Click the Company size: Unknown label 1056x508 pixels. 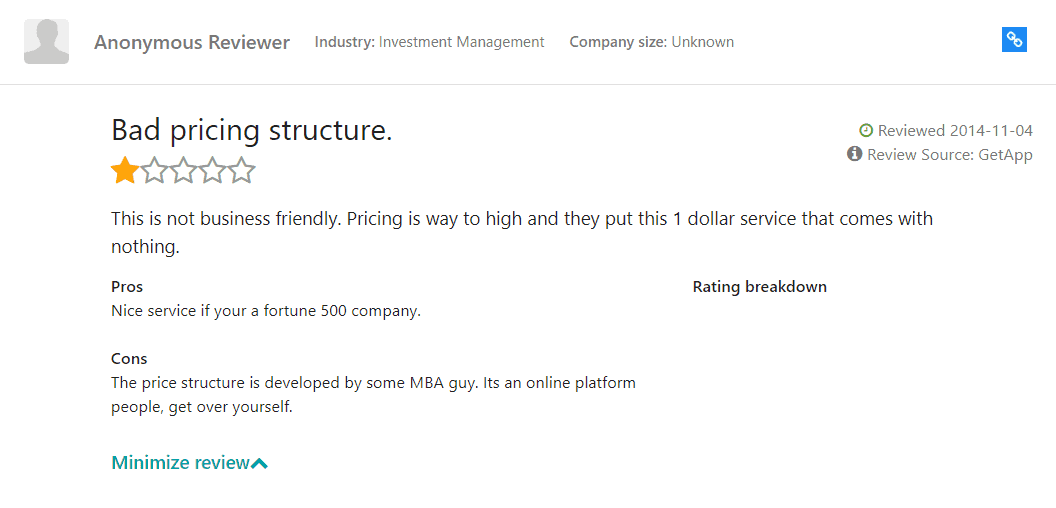point(652,42)
